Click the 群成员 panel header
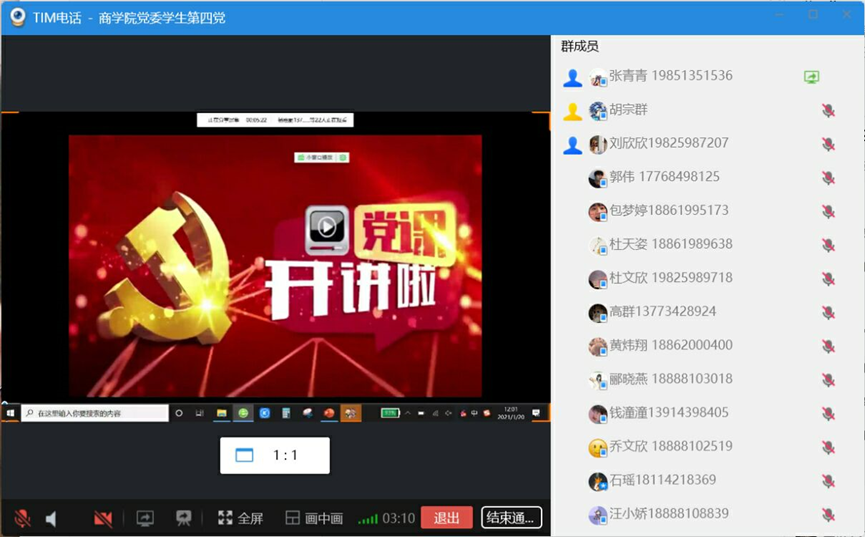Screen dimensions: 865x537 (x=580, y=46)
